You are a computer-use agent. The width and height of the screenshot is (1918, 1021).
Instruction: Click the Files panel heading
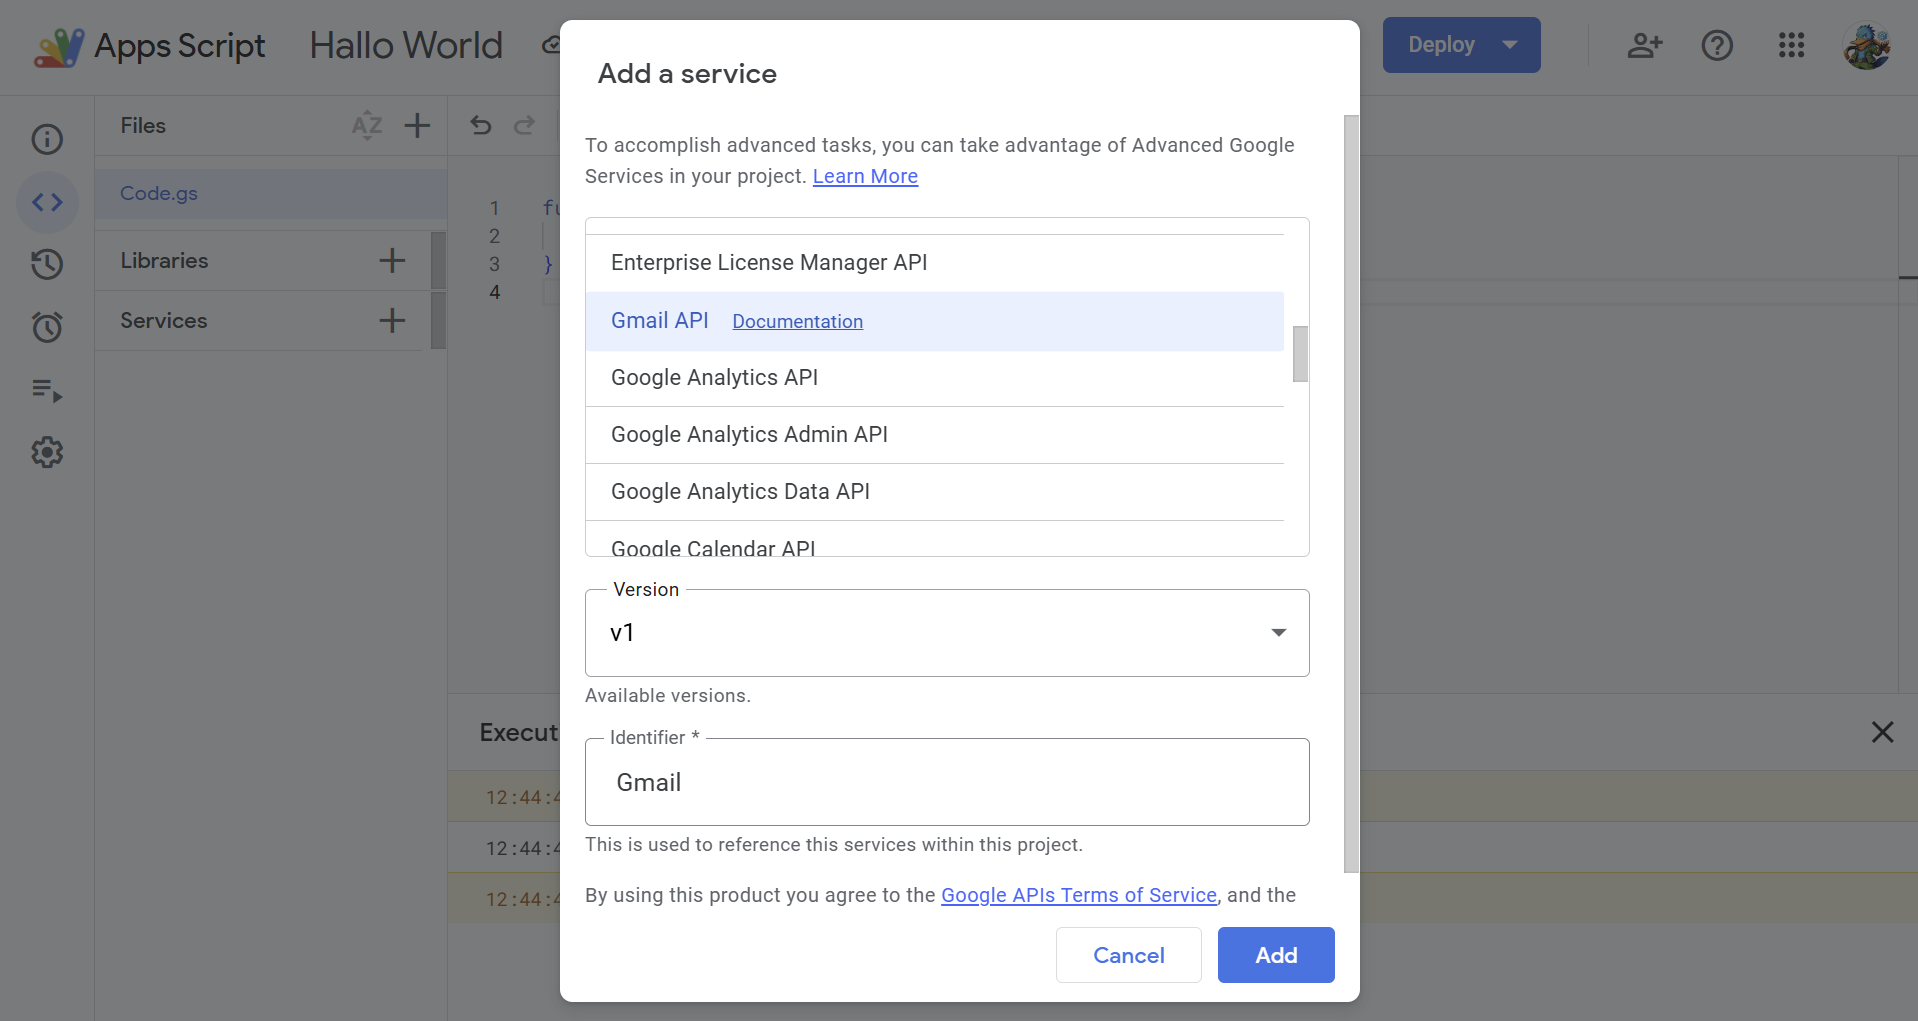point(143,125)
